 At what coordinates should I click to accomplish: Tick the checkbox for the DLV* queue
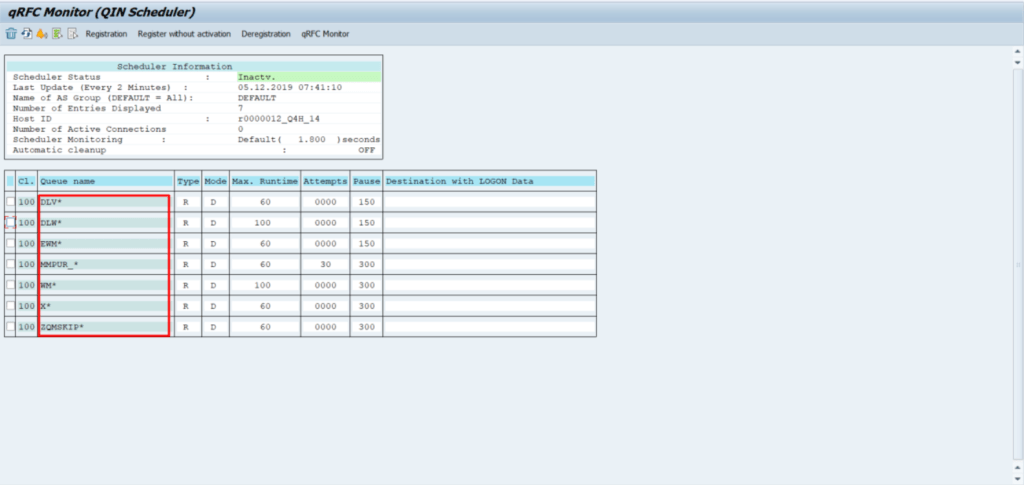point(11,202)
